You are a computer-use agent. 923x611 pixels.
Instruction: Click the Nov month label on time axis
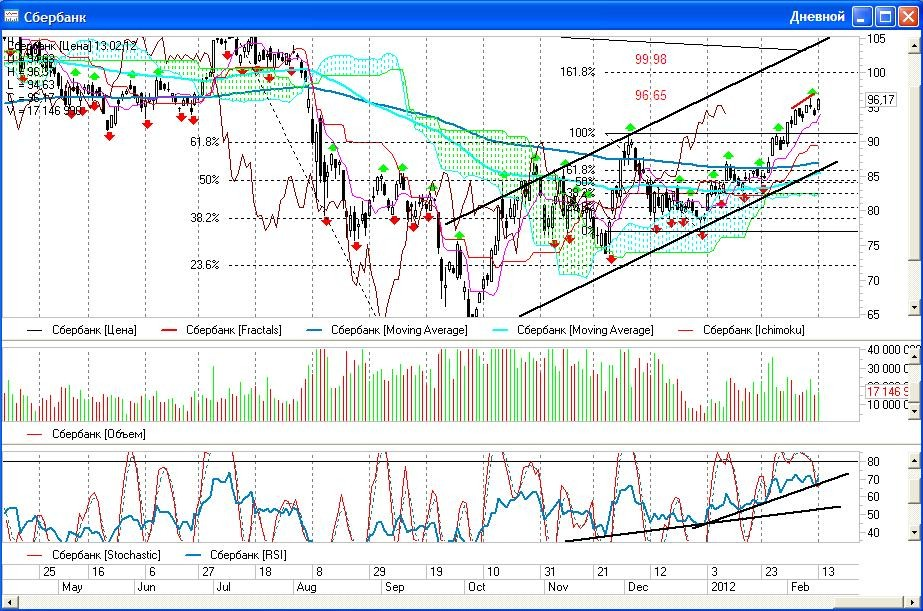point(558,587)
